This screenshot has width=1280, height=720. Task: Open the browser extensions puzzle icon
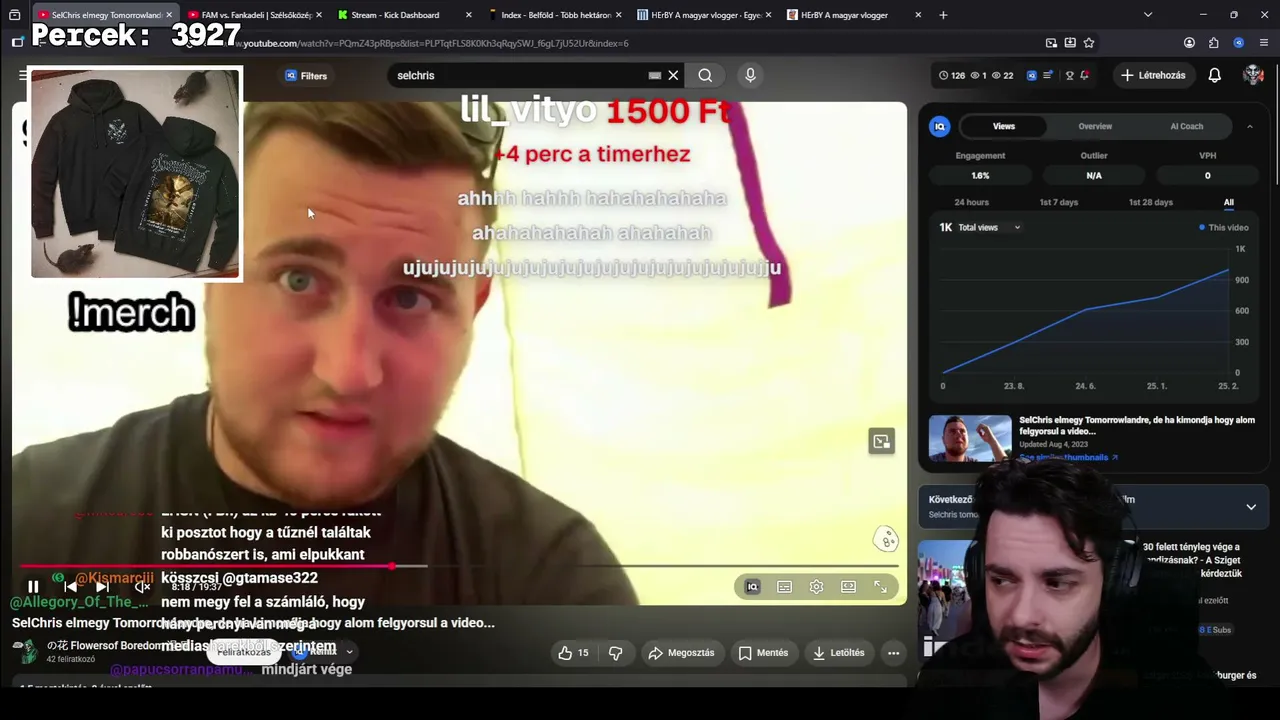coord(1213,43)
